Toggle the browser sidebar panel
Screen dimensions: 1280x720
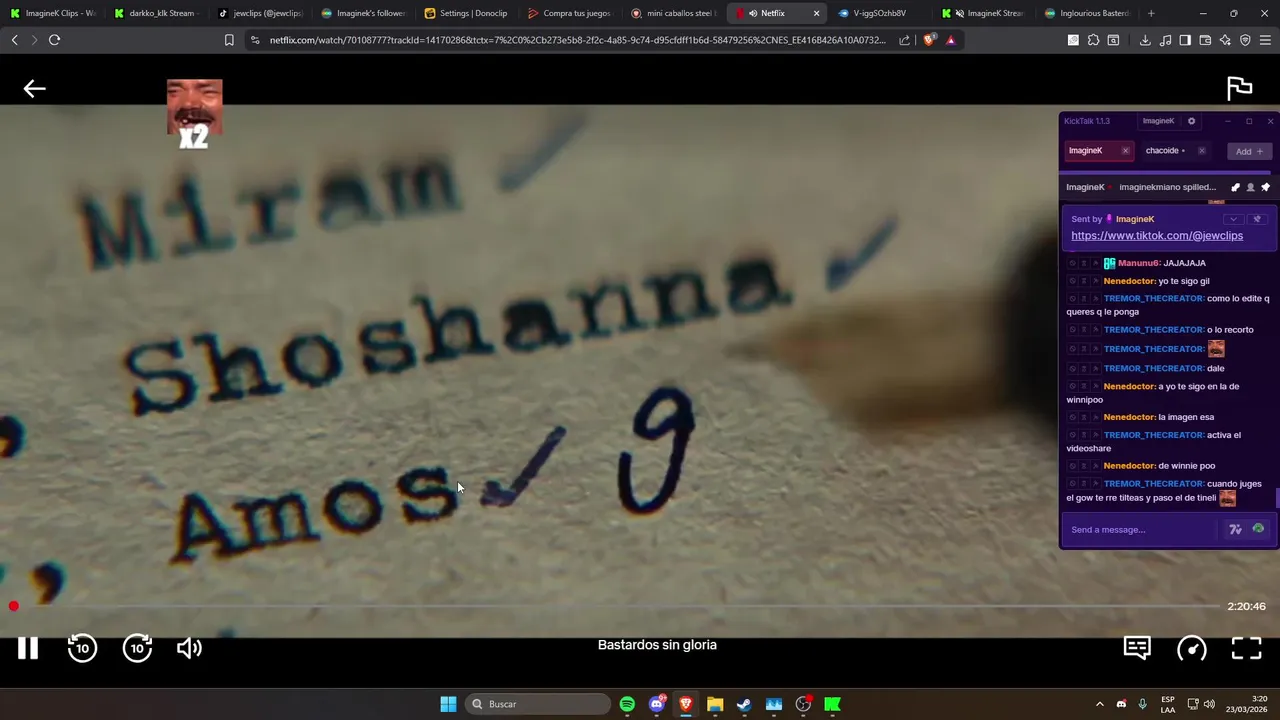tap(1185, 40)
